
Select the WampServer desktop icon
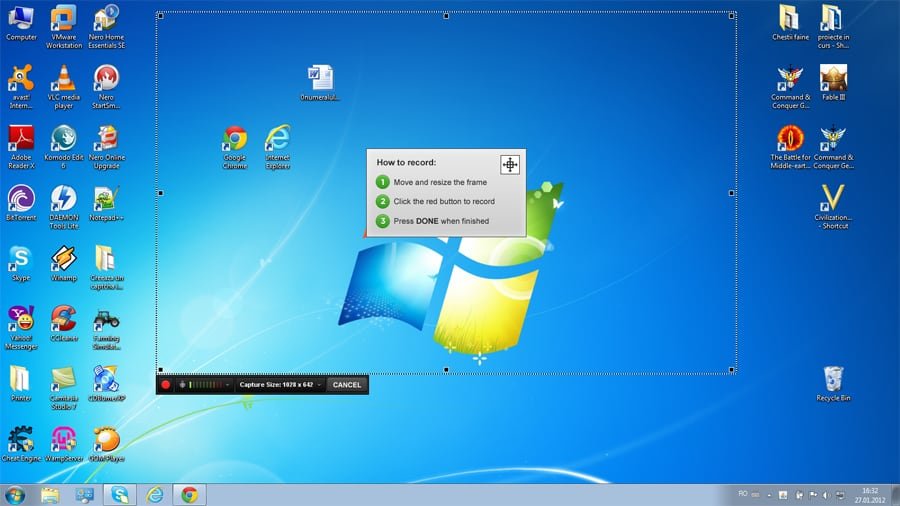pos(64,444)
